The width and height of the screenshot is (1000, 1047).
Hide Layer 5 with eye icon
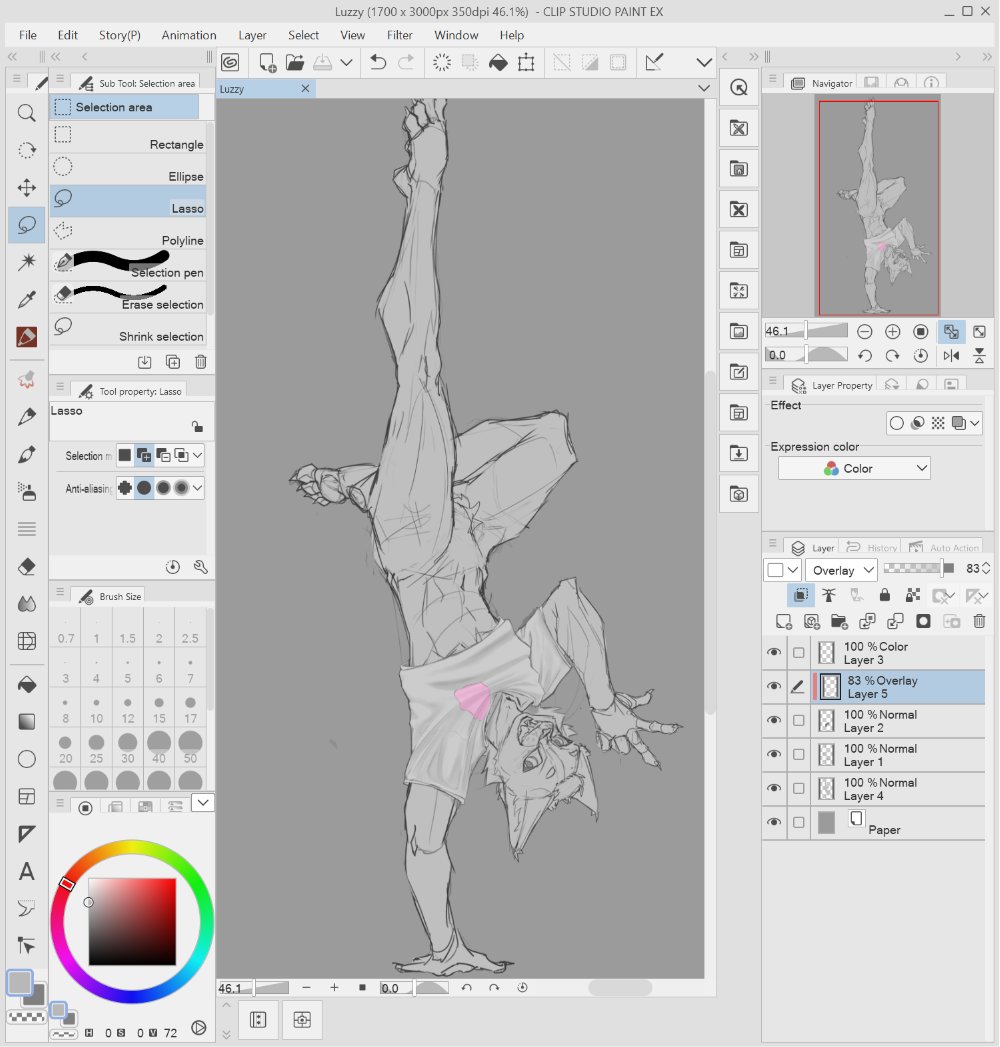[x=774, y=686]
